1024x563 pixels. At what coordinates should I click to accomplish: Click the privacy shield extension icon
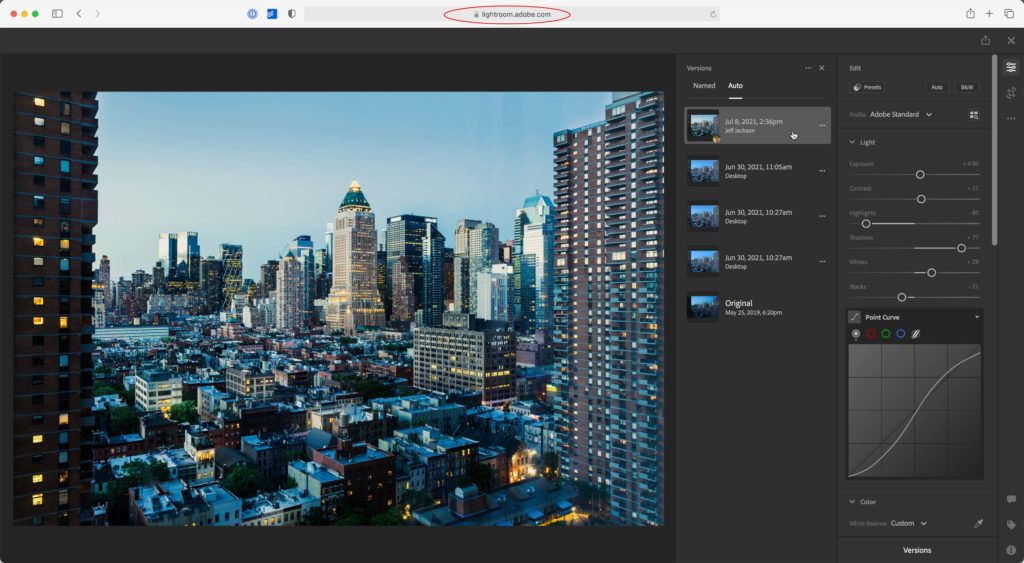pyautogui.click(x=291, y=14)
